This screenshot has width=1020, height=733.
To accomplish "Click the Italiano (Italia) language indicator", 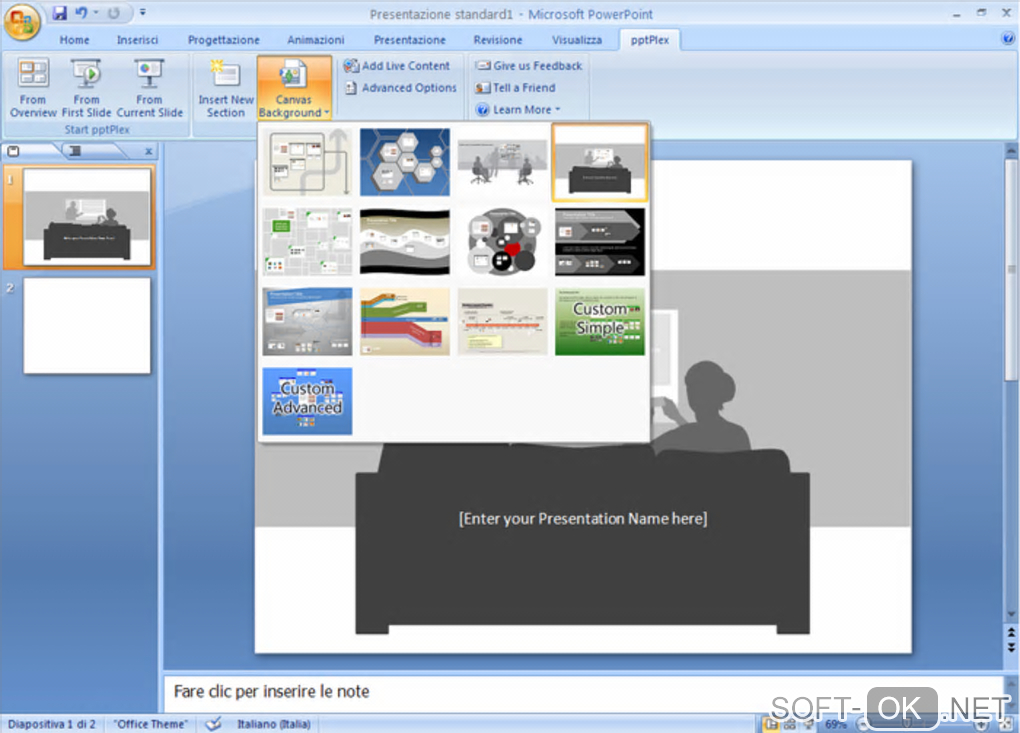I will 273,724.
